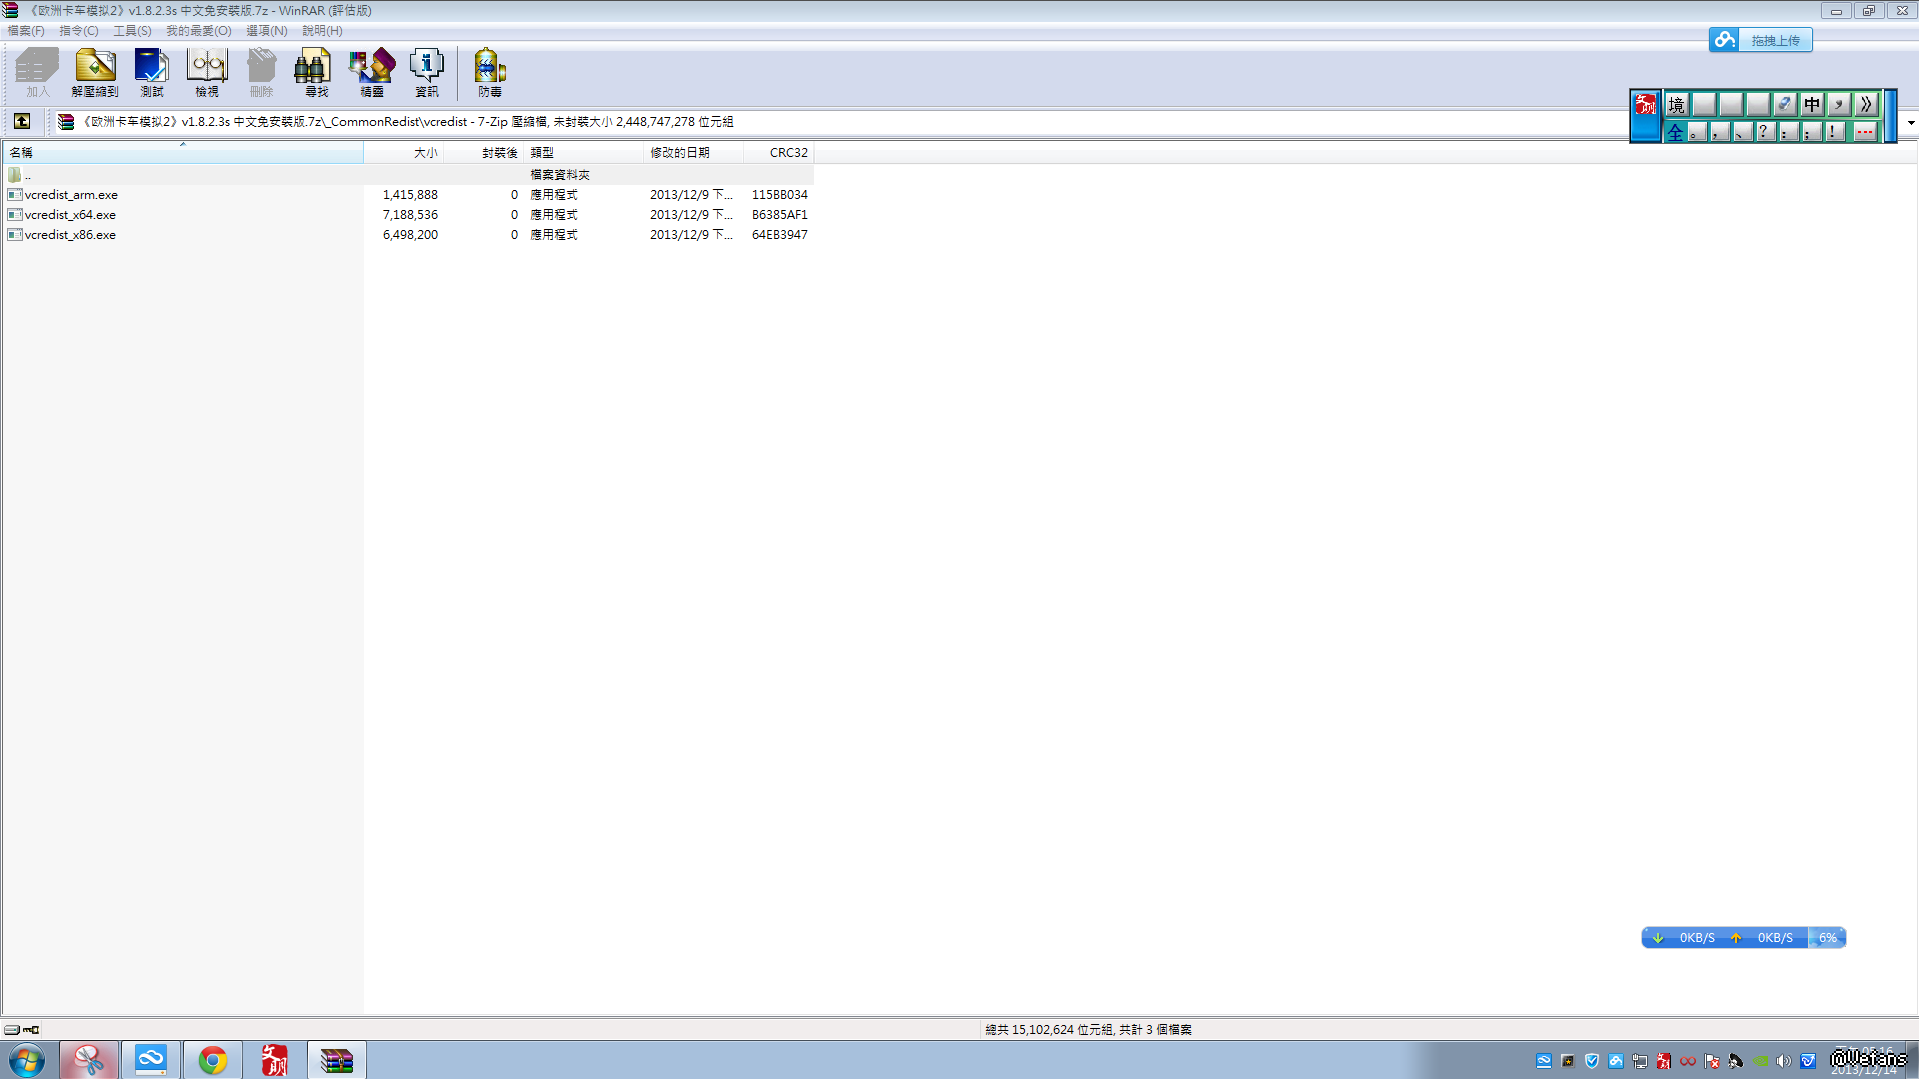Image resolution: width=1919 pixels, height=1079 pixels.
Task: Click the network speed monitor widget
Action: (1743, 938)
